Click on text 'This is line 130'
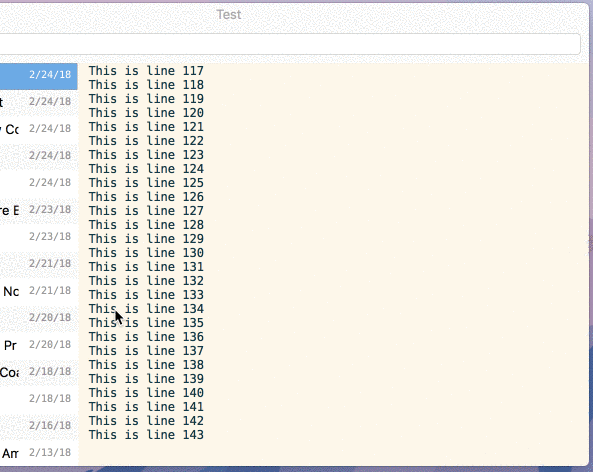 pos(146,253)
